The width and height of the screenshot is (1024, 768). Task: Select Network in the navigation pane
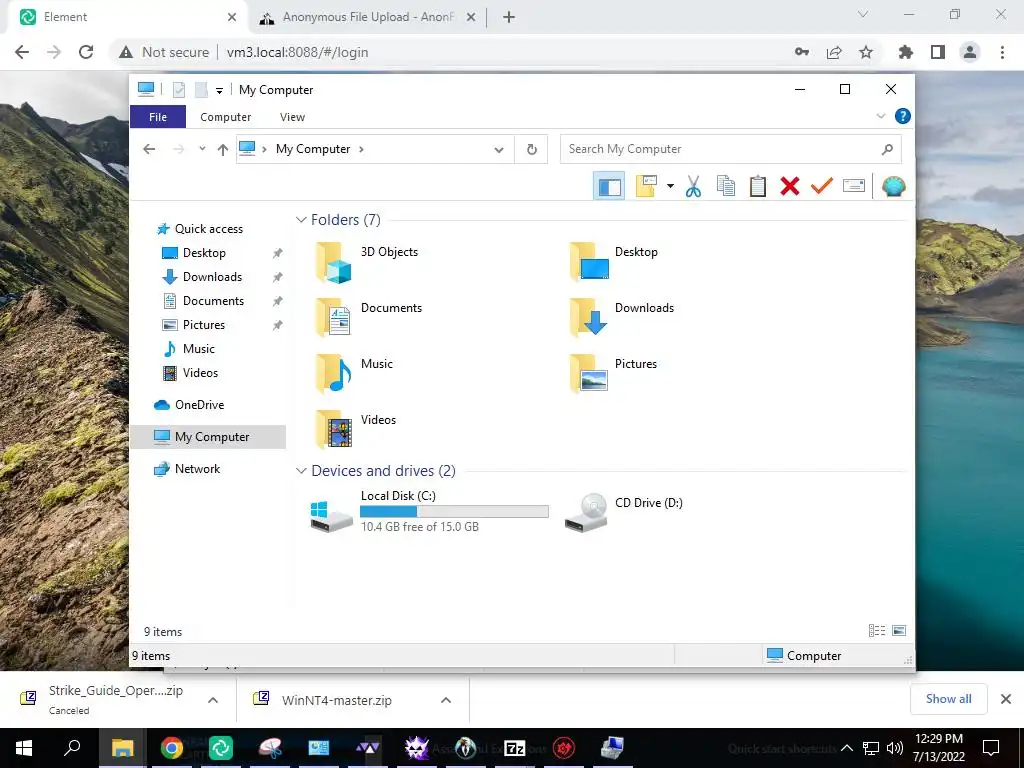[197, 469]
